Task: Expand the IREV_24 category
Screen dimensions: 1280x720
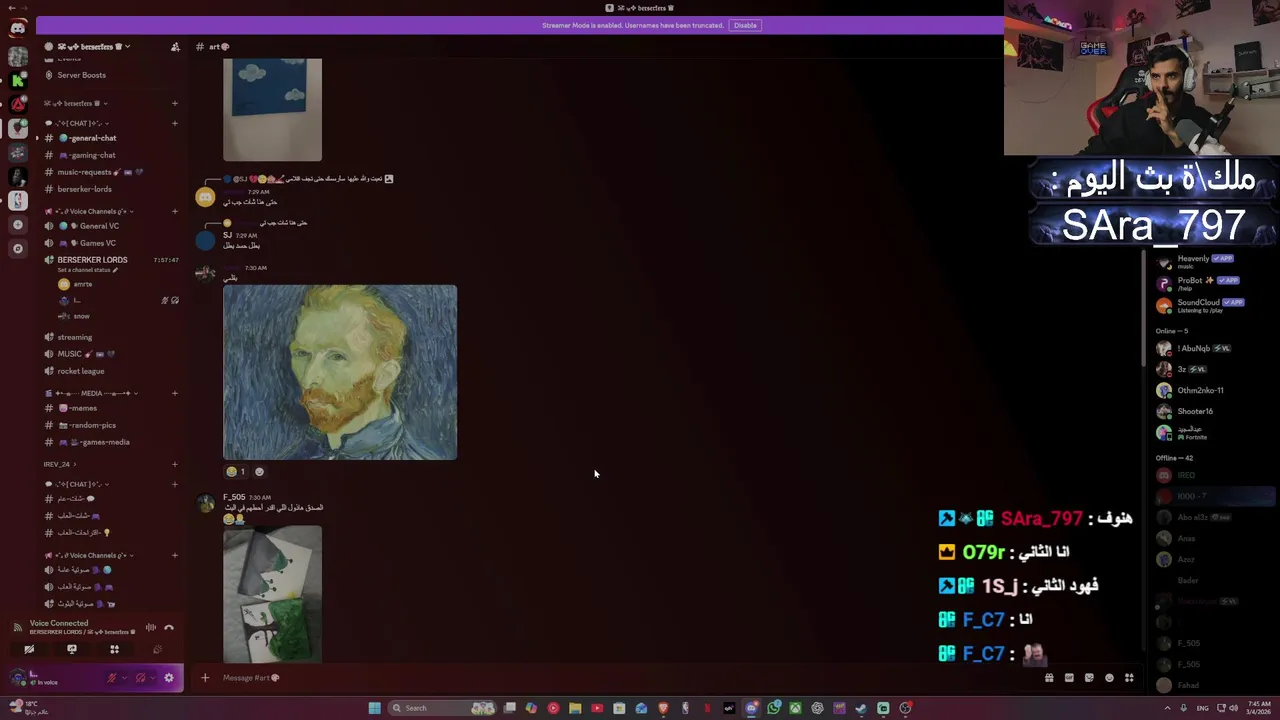Action: click(59, 464)
